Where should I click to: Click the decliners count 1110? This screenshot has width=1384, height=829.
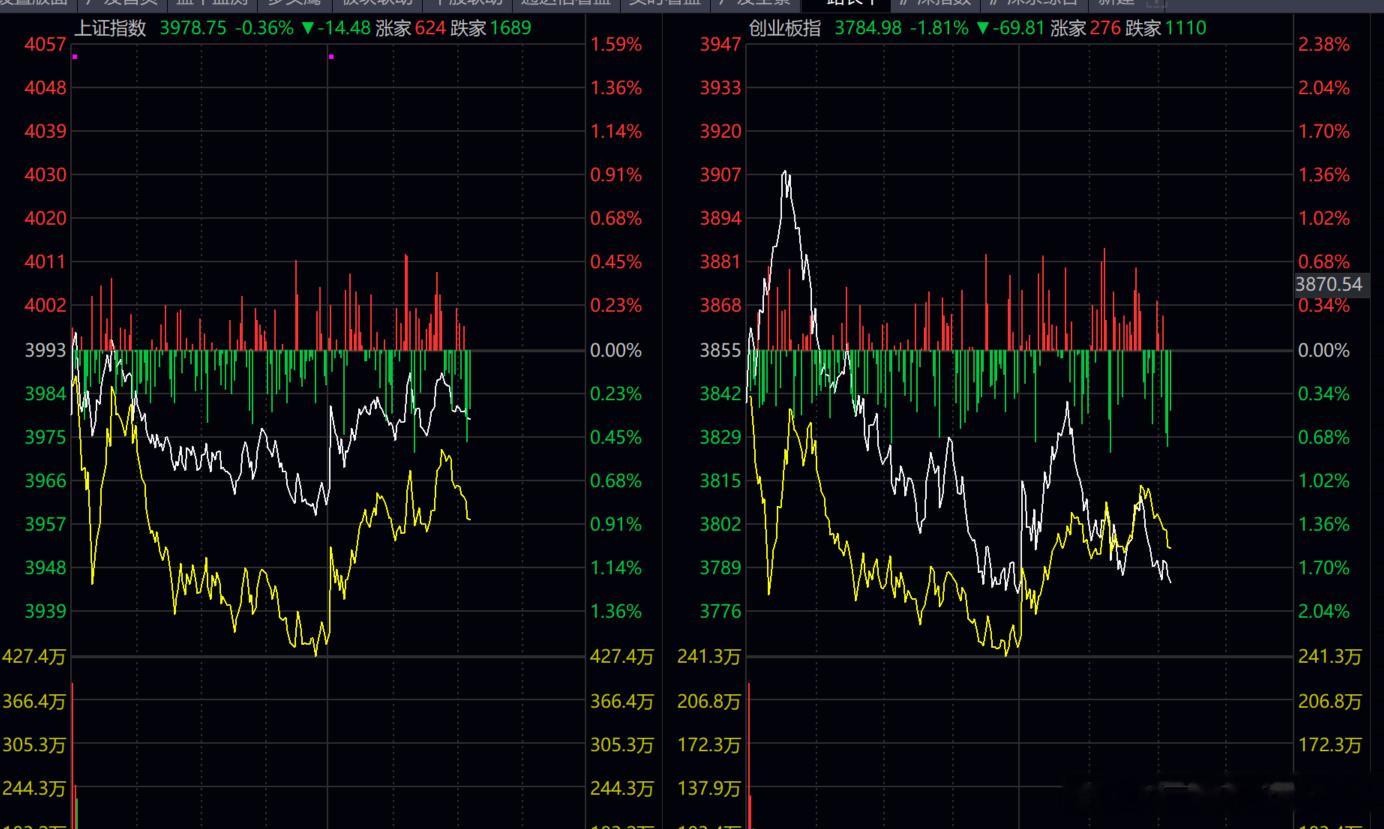click(1185, 28)
